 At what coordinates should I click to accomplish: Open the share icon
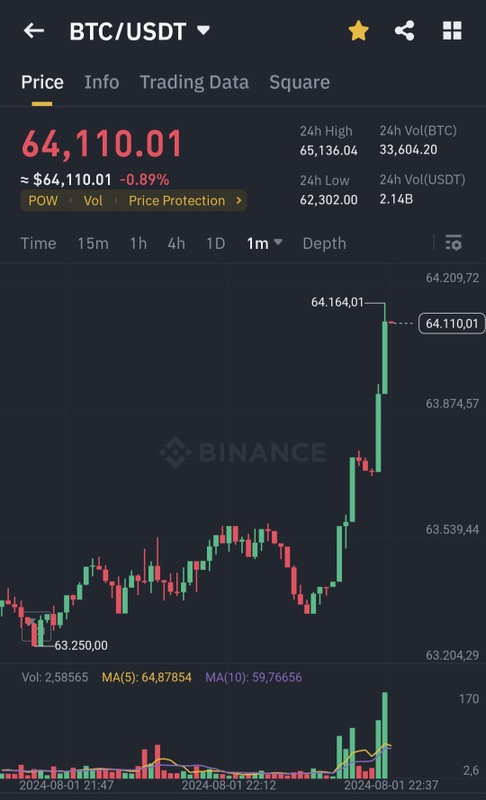tap(404, 31)
